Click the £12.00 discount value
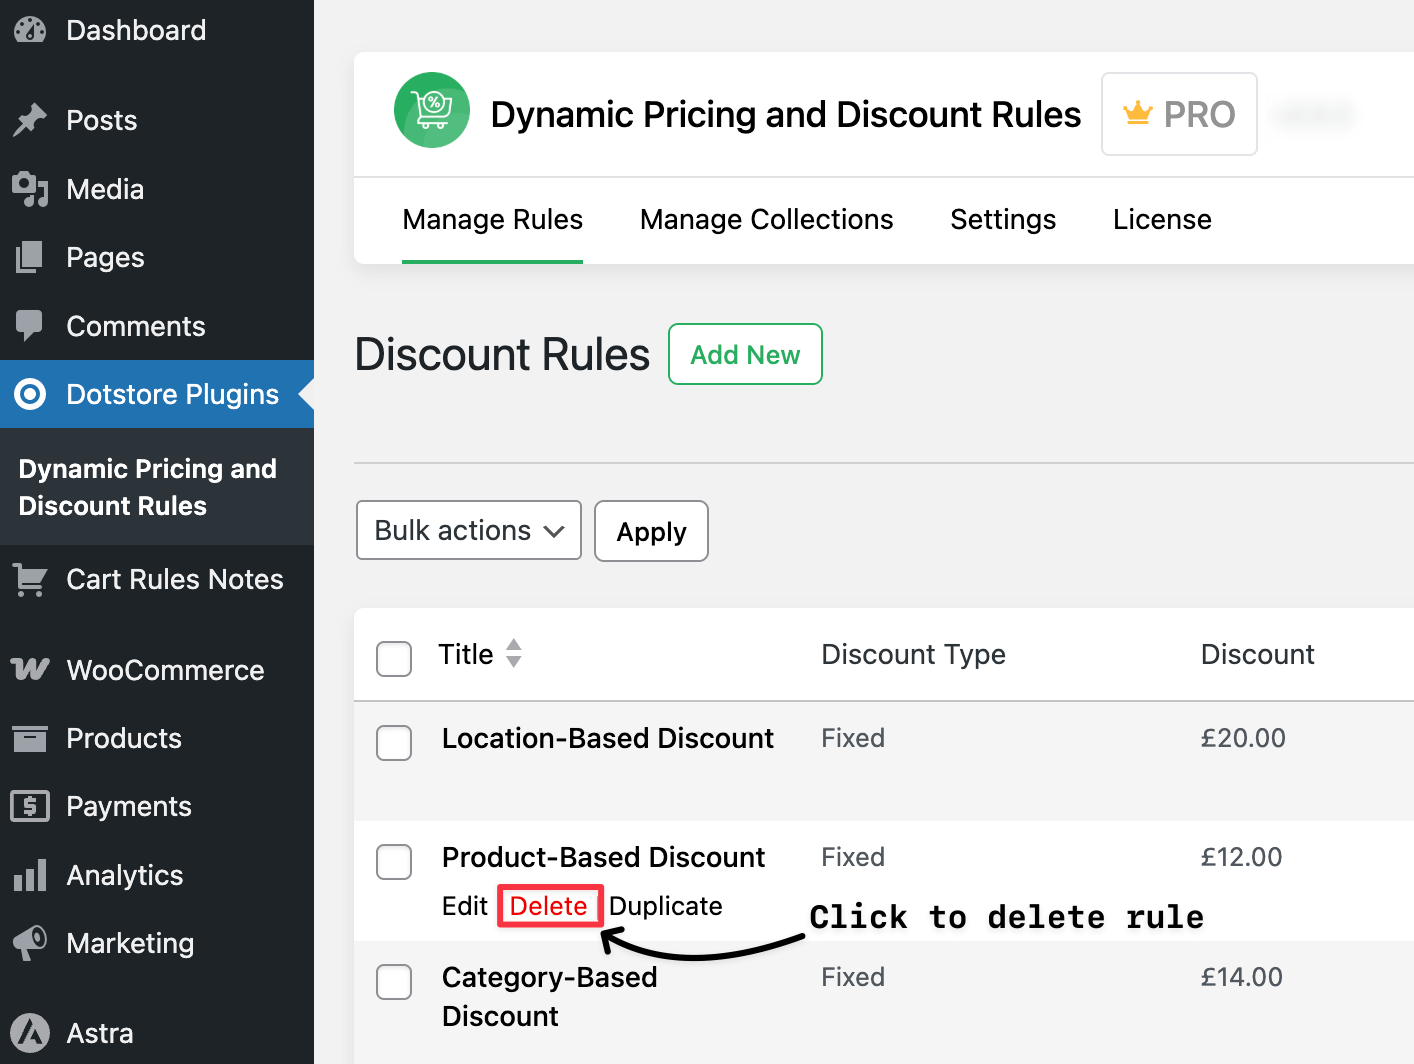The height and width of the screenshot is (1064, 1414). click(x=1241, y=857)
